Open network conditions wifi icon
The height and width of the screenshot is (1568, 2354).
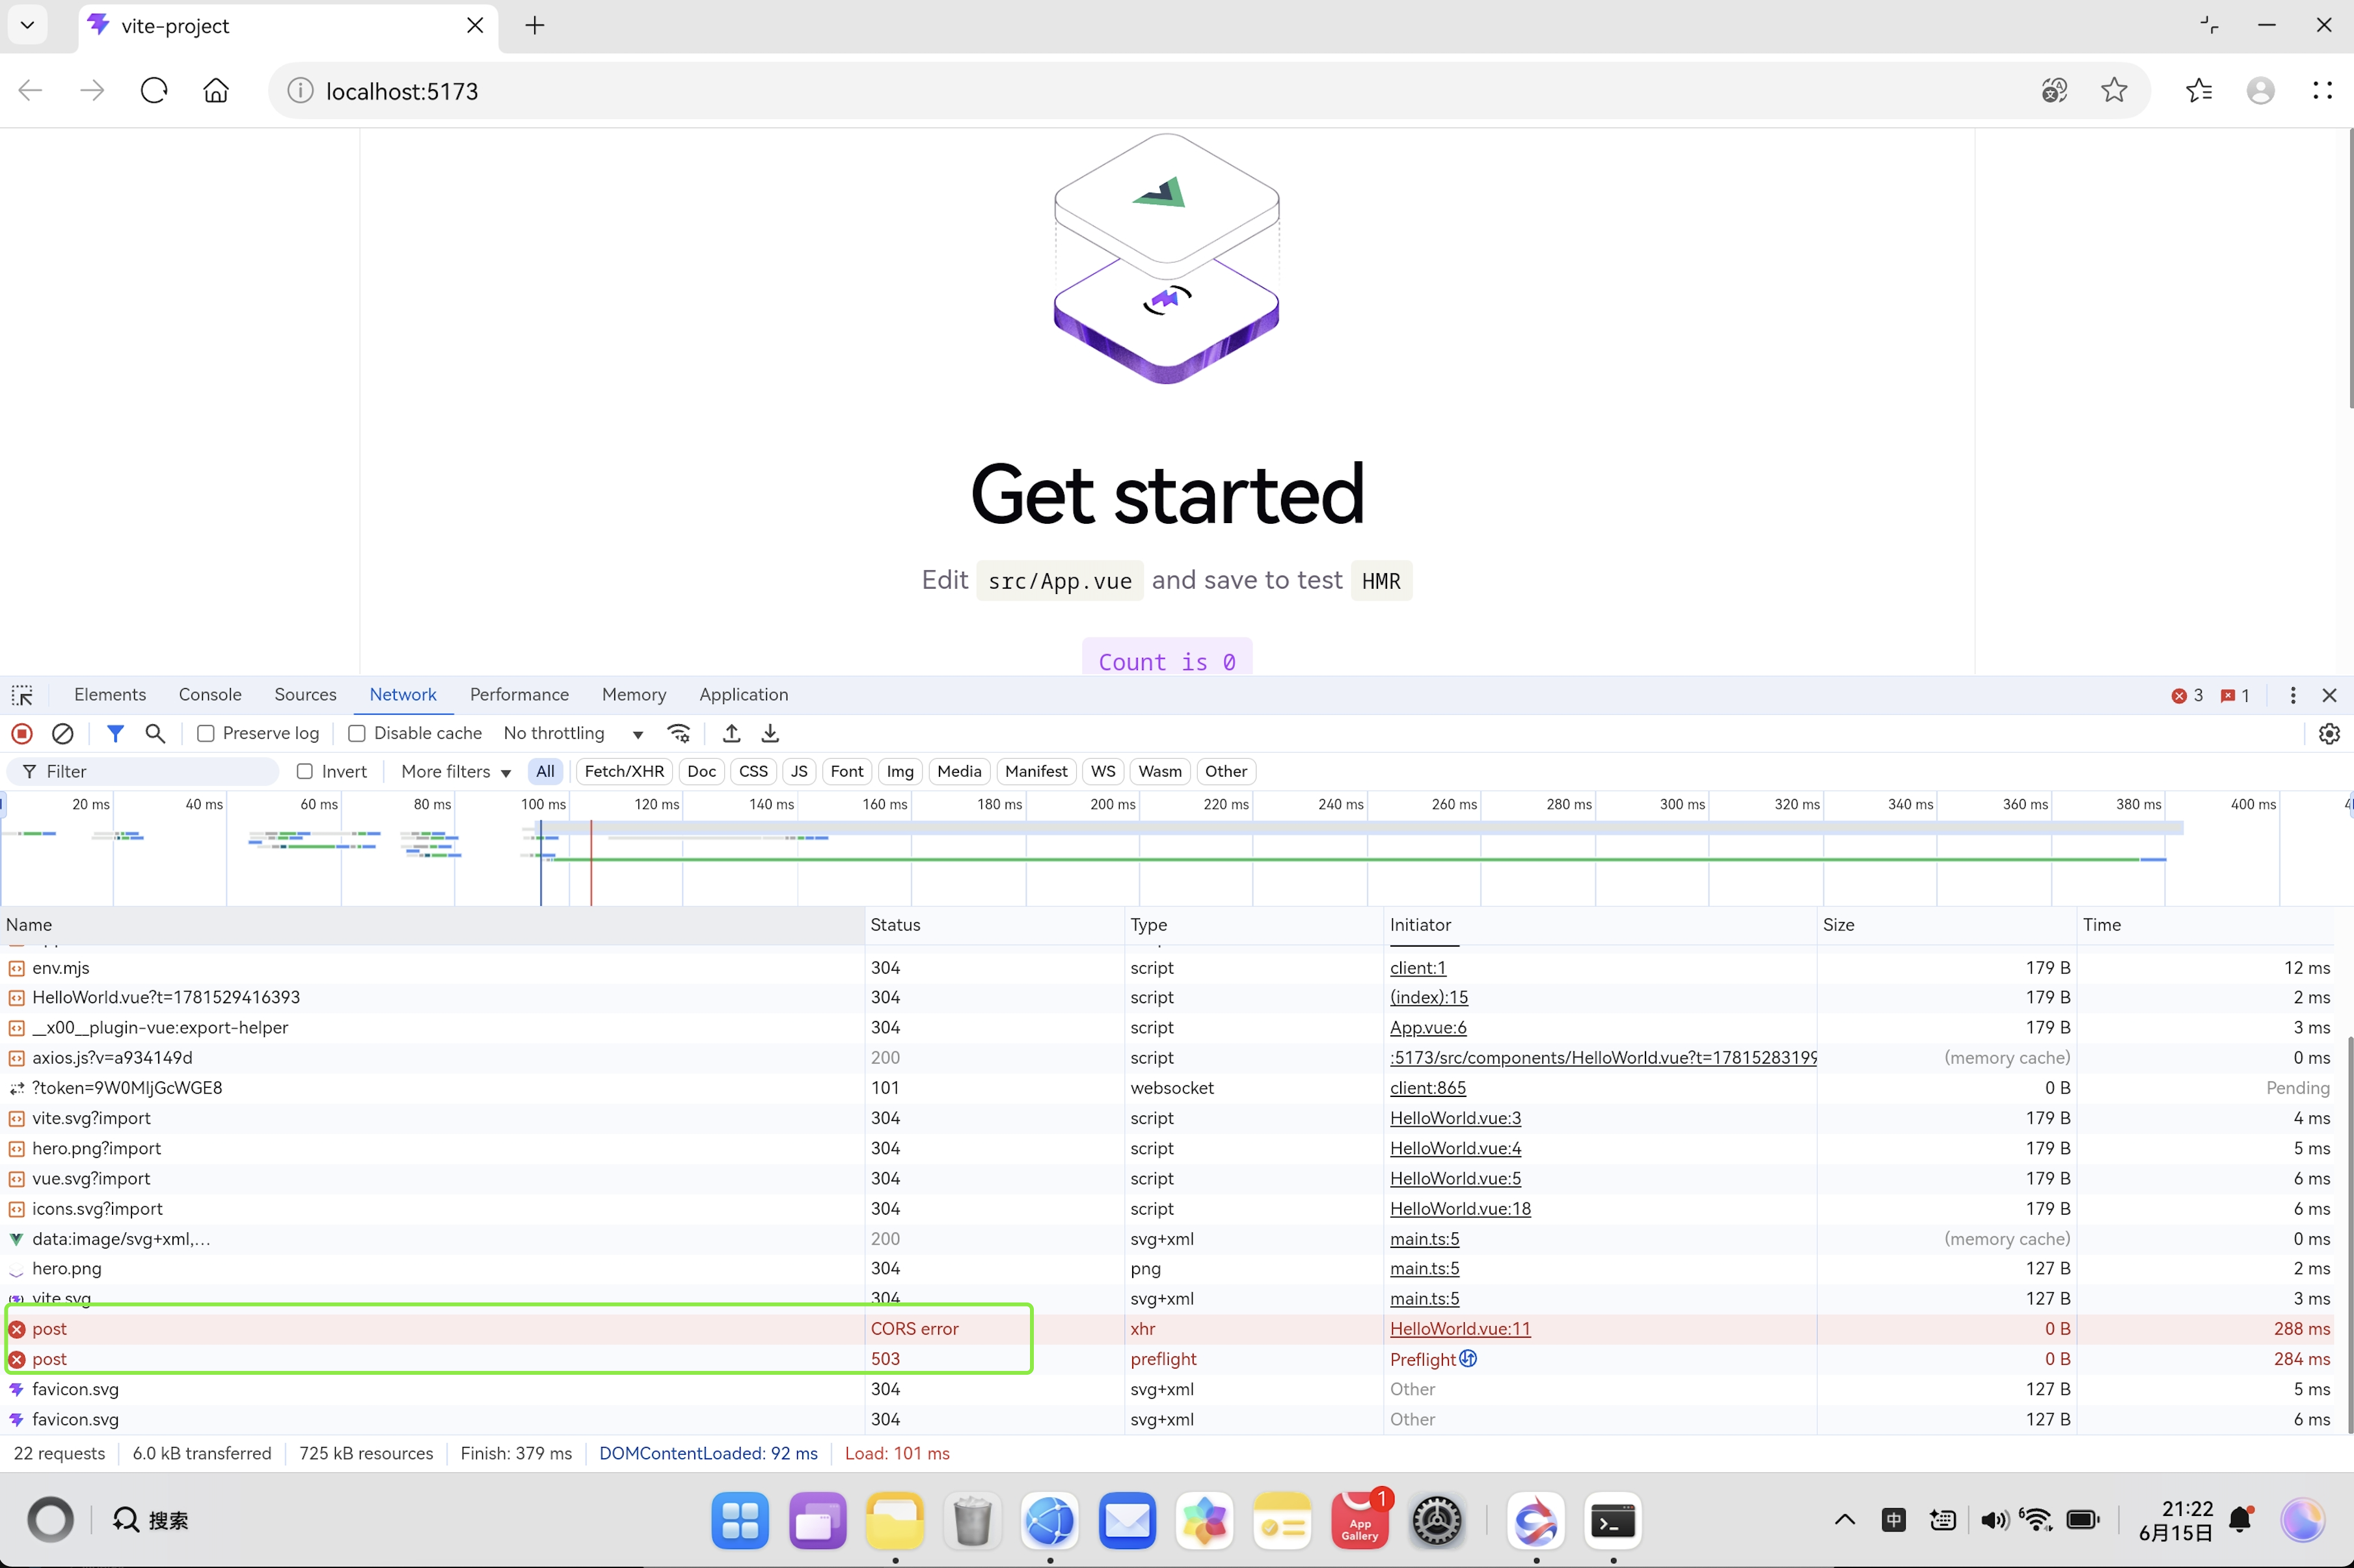(679, 734)
